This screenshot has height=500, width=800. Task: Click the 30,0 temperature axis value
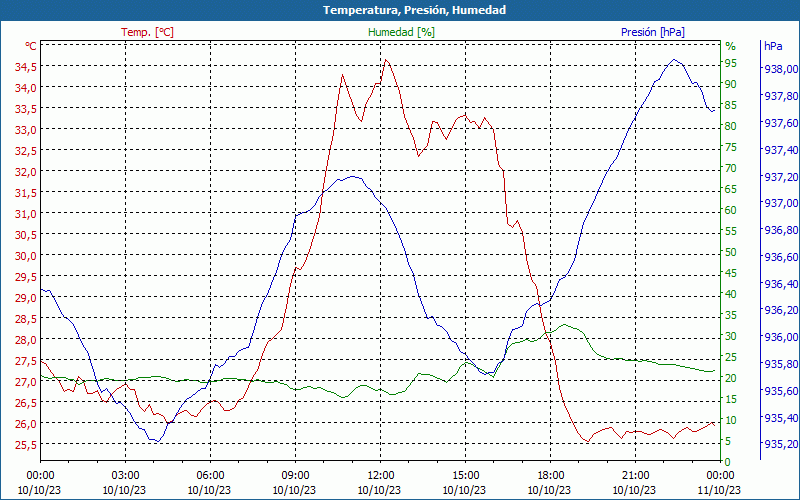[24, 256]
